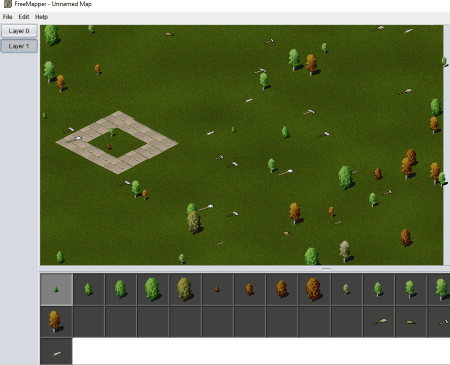Viewport: 450px width, 365px height.
Task: Pick the small light-green trunk tree tile
Action: (x=378, y=289)
